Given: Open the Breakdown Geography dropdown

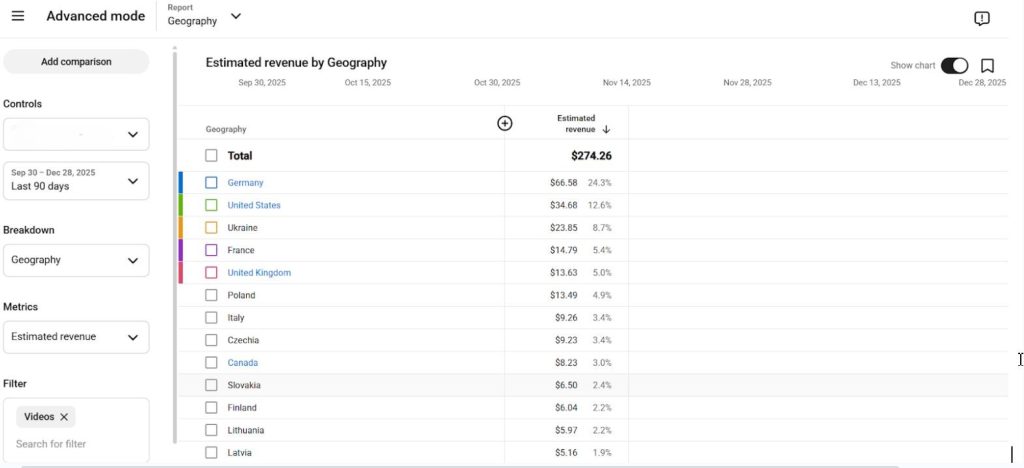Looking at the screenshot, I should pos(76,260).
